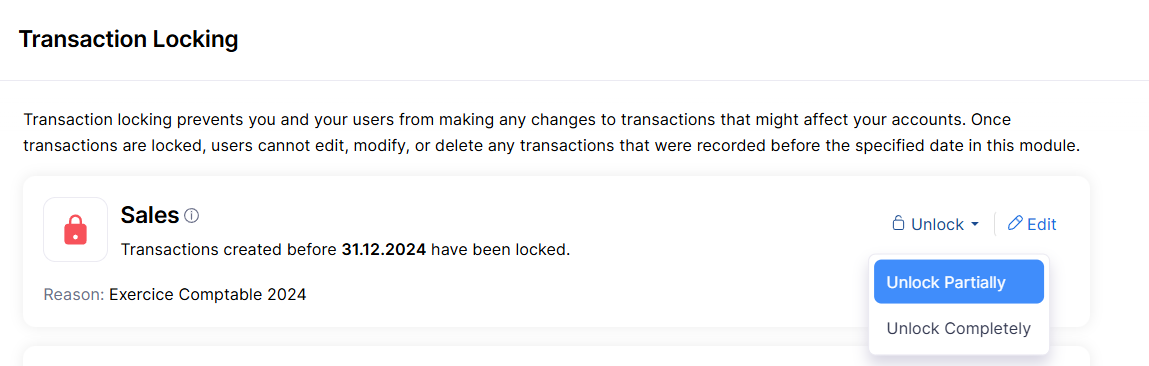Click the Transaction Locking page heading
The height and width of the screenshot is (366, 1149).
pos(128,40)
